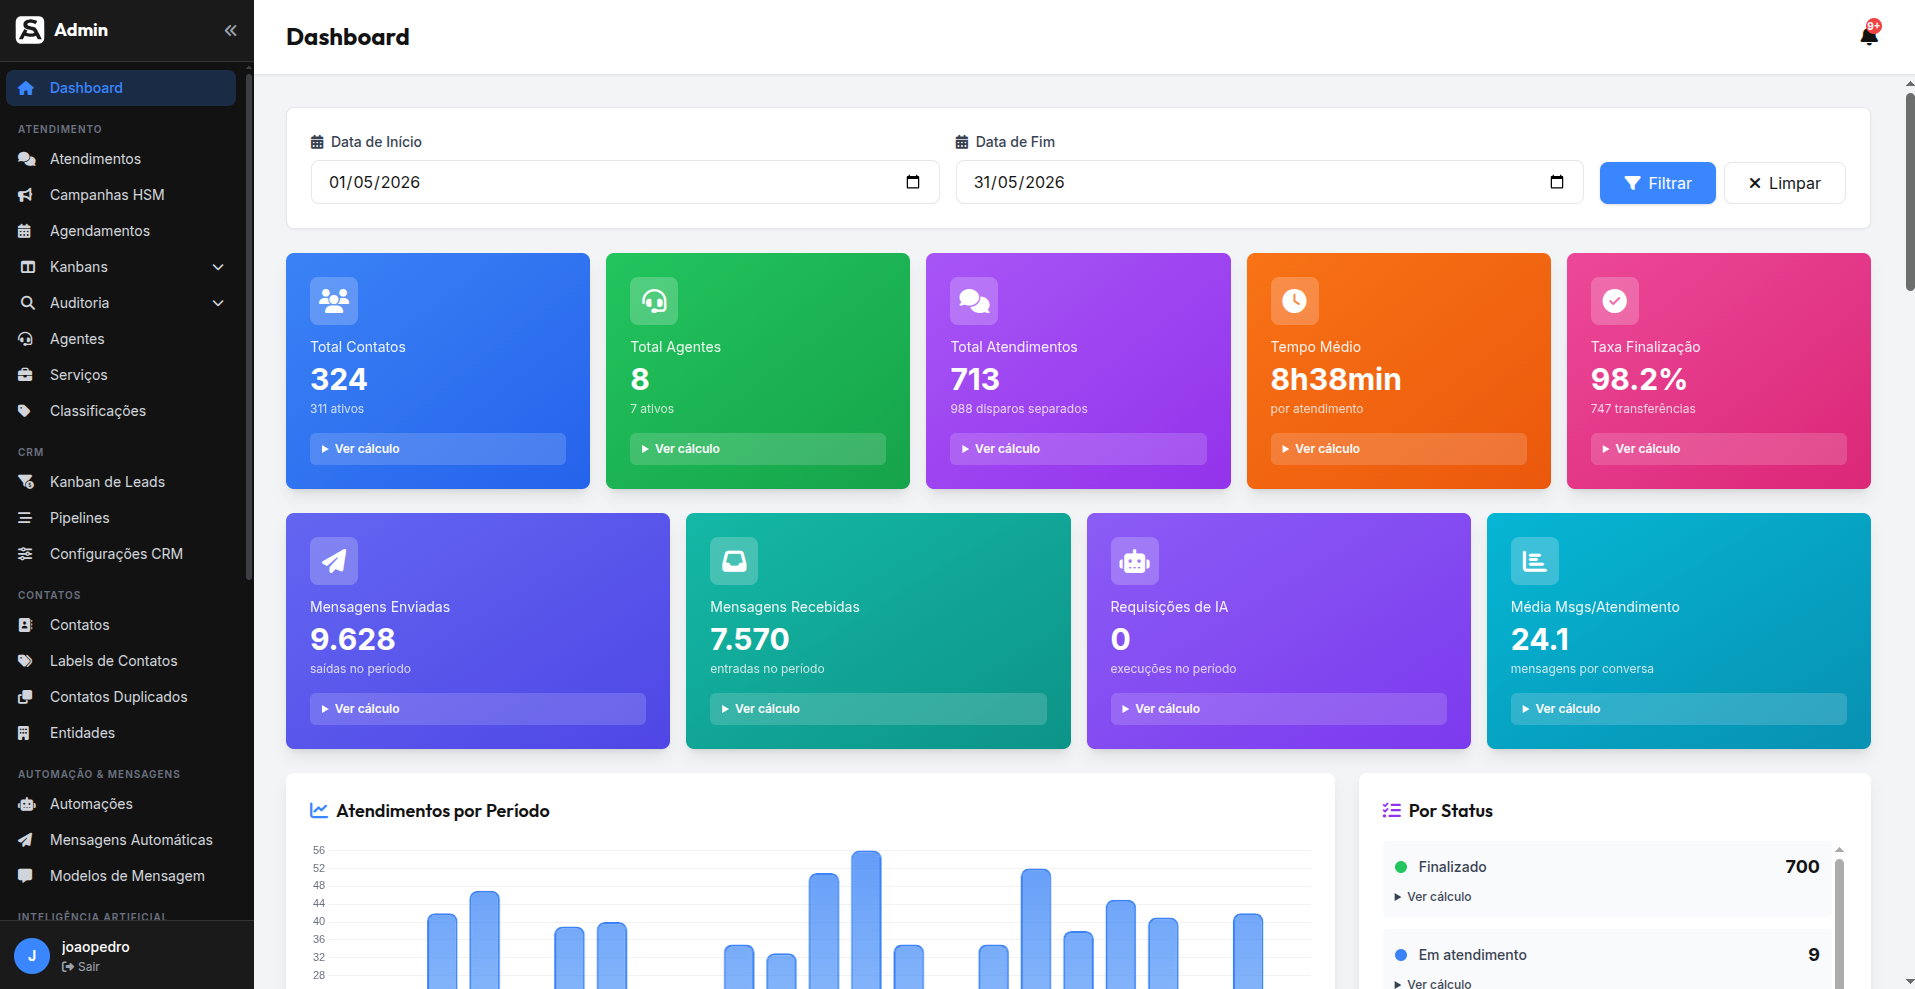This screenshot has height=989, width=1915.
Task: Click the Média Msgs/Atendimento chart icon
Action: click(1535, 561)
